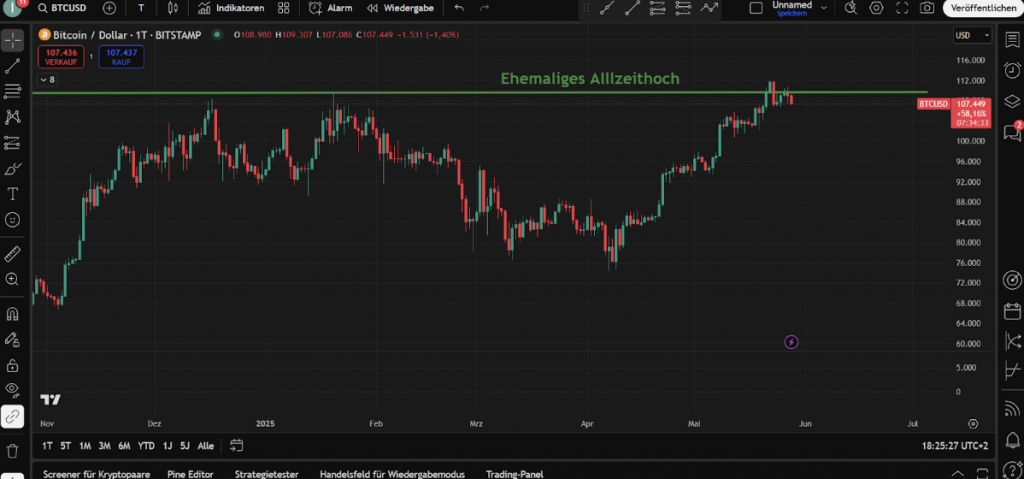Image resolution: width=1024 pixels, height=479 pixels.
Task: Expand the collapsed indicators chevron showing 8
Action: 48,80
